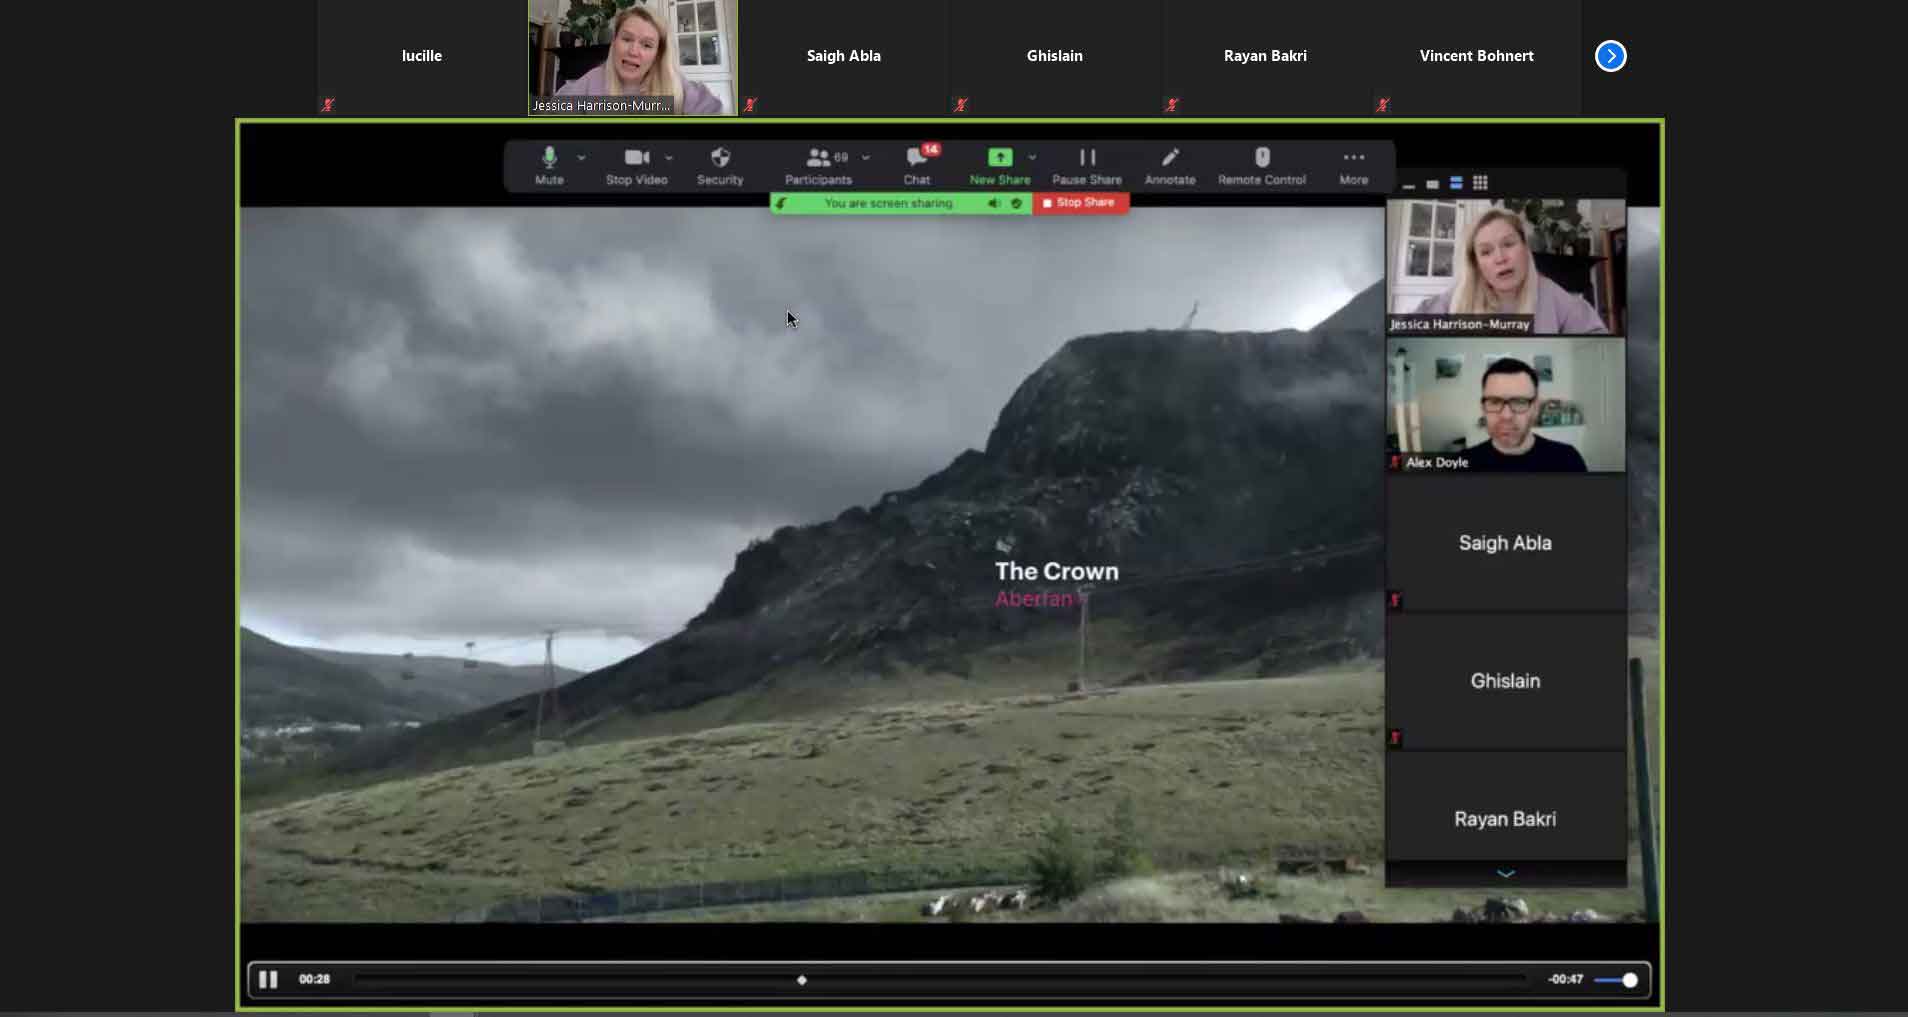
Task: Click lucille's muted microphone icon
Action: (x=328, y=105)
